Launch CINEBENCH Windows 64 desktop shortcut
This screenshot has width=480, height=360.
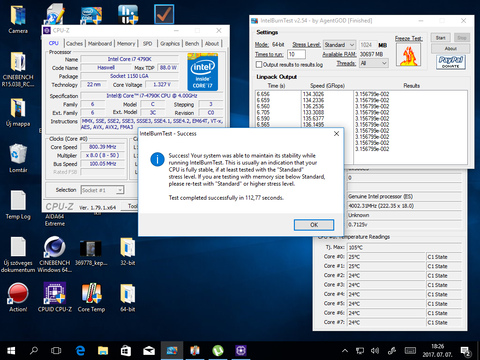point(55,248)
